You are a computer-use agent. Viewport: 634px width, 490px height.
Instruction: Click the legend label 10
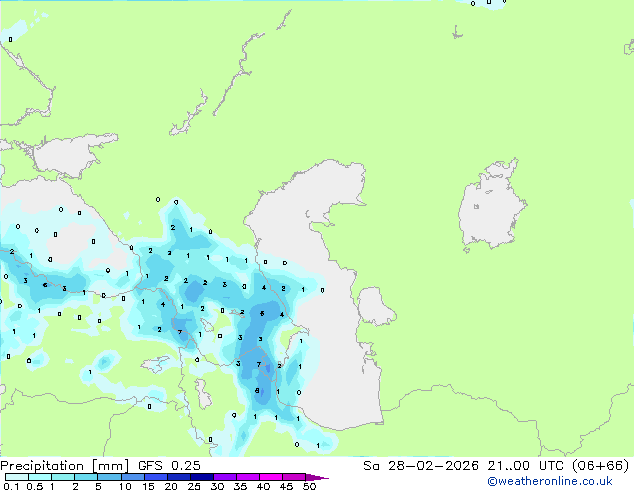click(x=125, y=486)
